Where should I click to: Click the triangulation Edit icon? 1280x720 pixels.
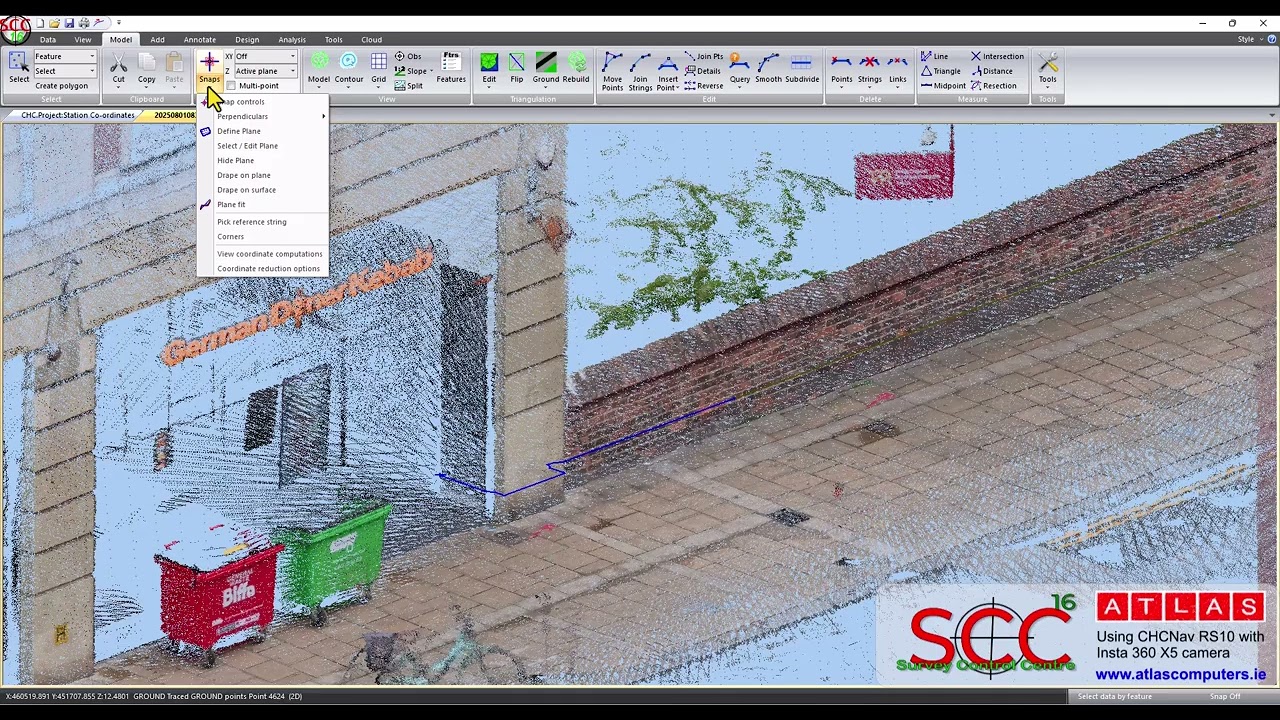pos(489,63)
